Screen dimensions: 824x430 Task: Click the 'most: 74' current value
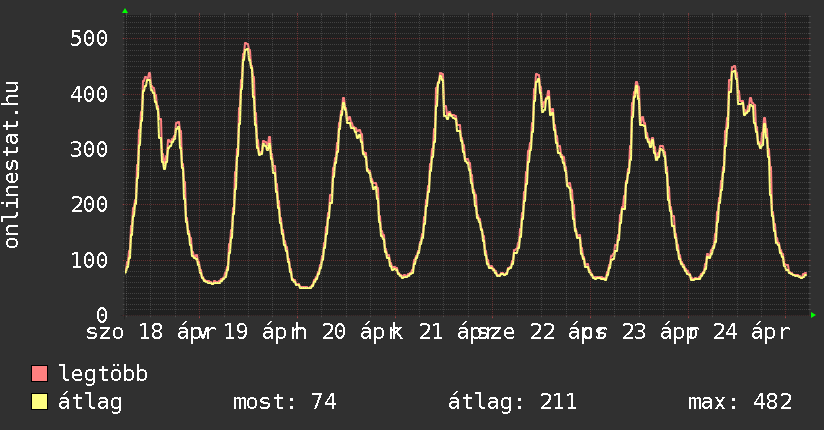284,402
